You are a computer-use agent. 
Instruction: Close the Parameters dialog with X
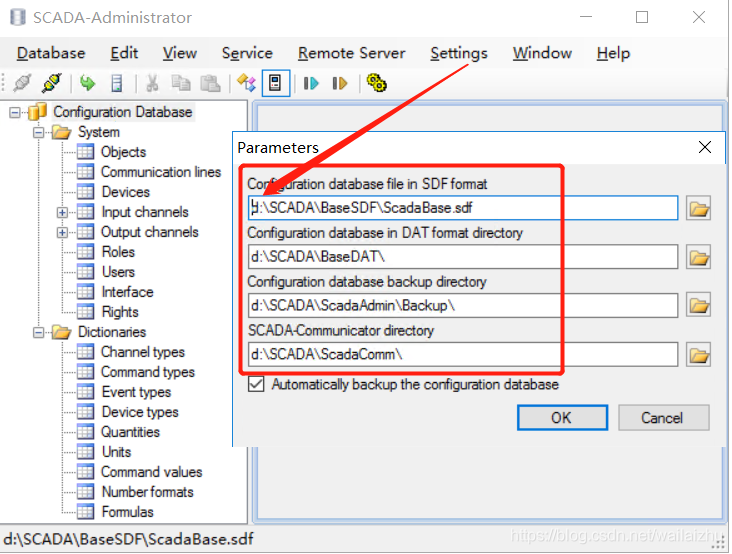click(x=704, y=147)
